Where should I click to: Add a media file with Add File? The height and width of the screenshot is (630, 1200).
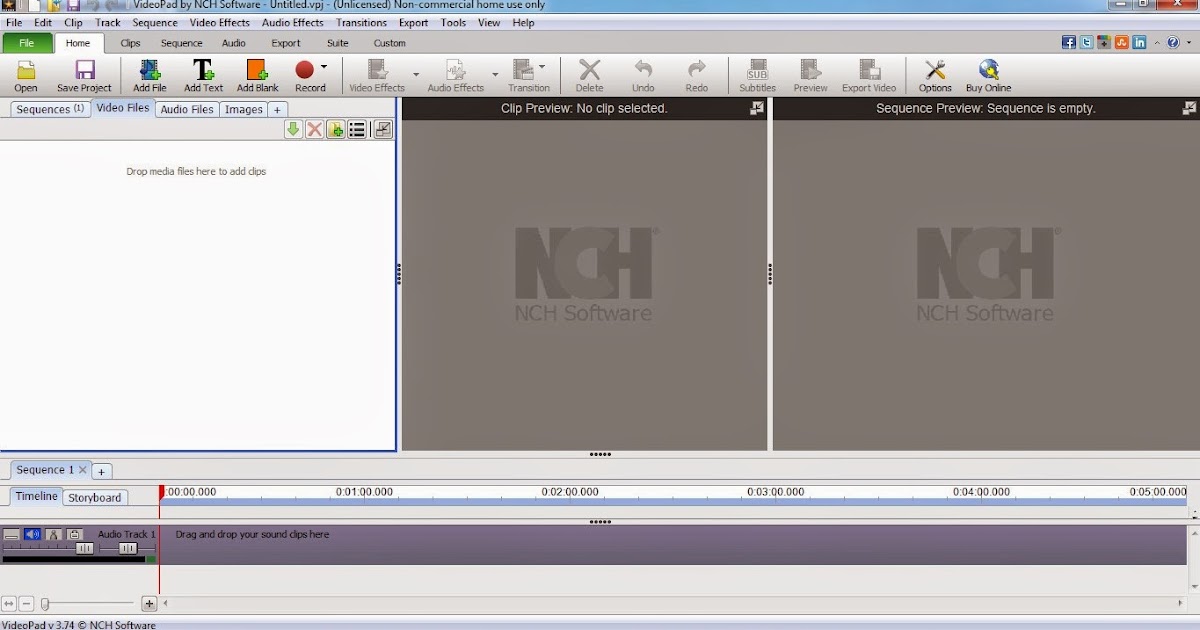click(x=150, y=76)
